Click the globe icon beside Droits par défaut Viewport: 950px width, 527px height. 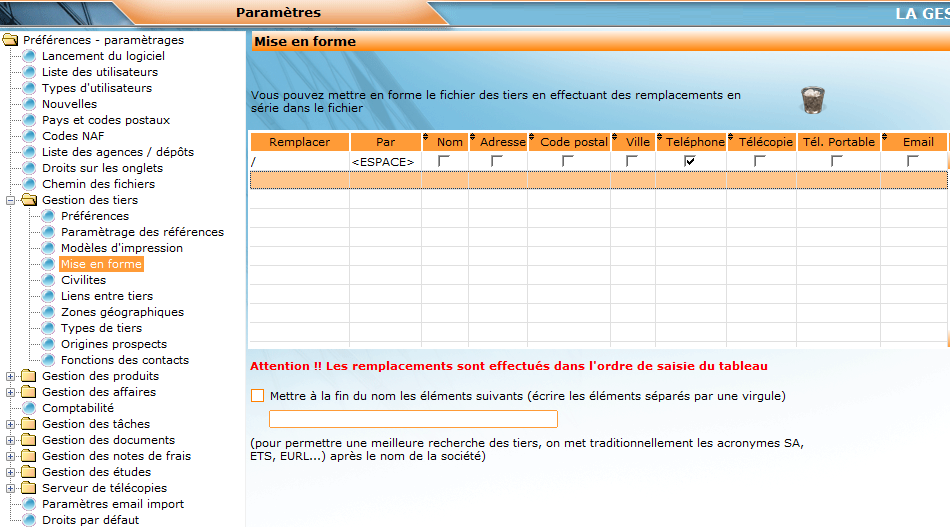pos(29,520)
